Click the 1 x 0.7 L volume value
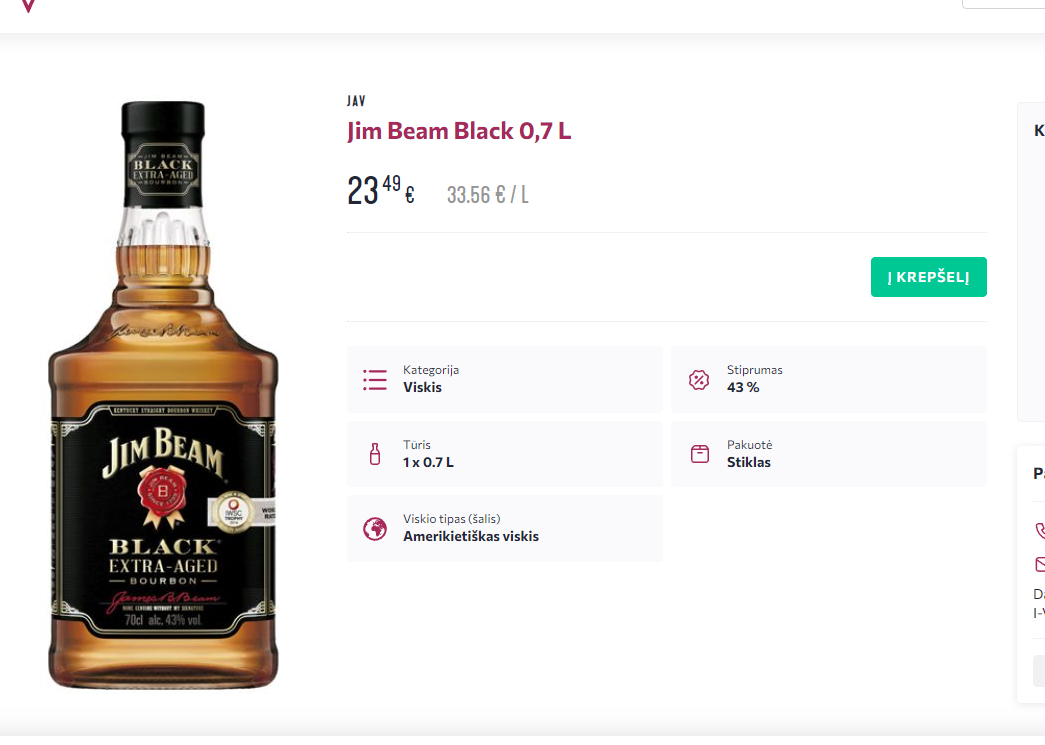 [428, 462]
